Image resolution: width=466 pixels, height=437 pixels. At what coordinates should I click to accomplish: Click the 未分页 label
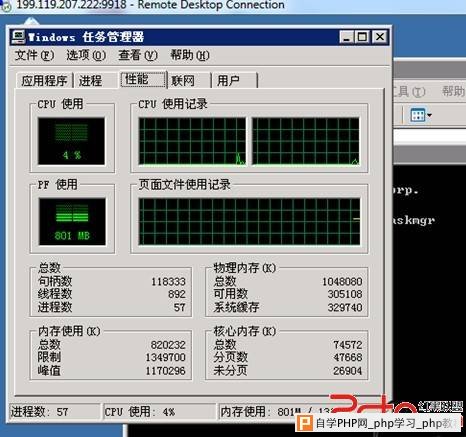(231, 370)
